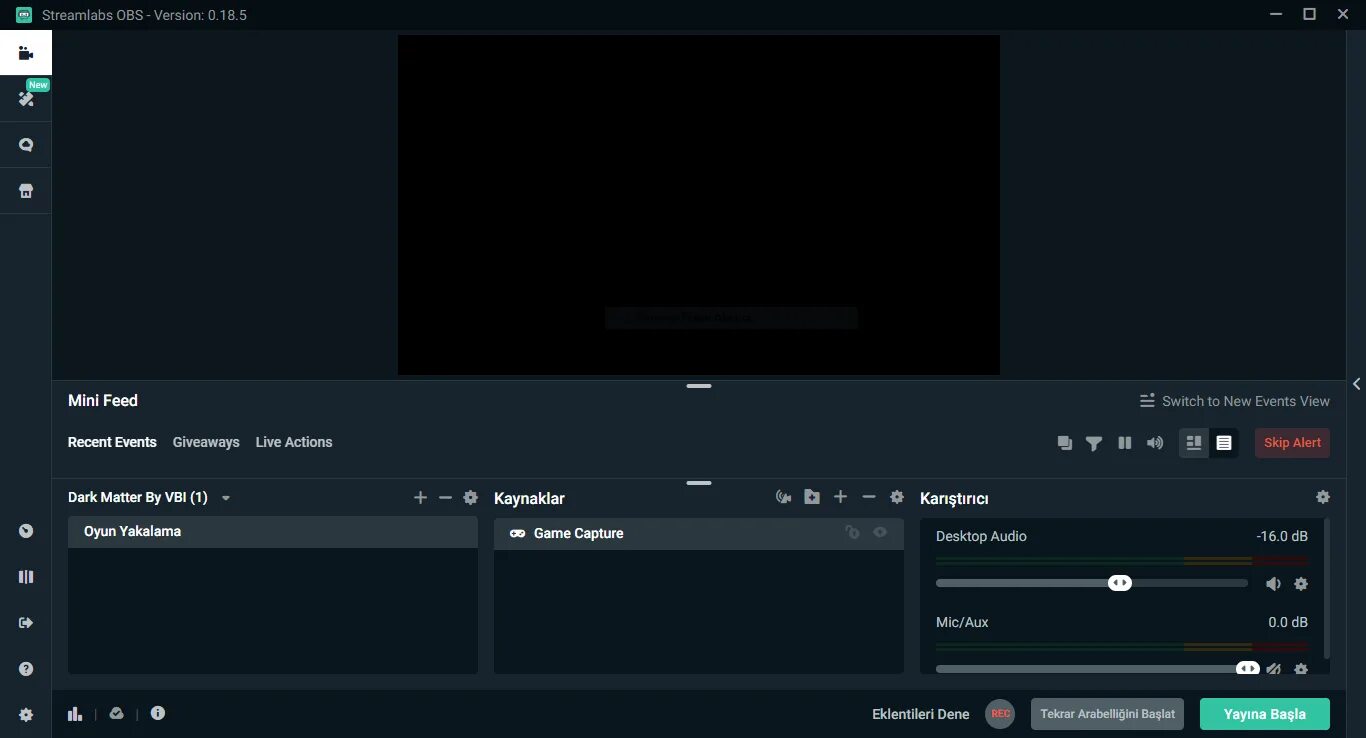Open the performance stats bar chart icon
This screenshot has width=1366, height=738.
75,714
